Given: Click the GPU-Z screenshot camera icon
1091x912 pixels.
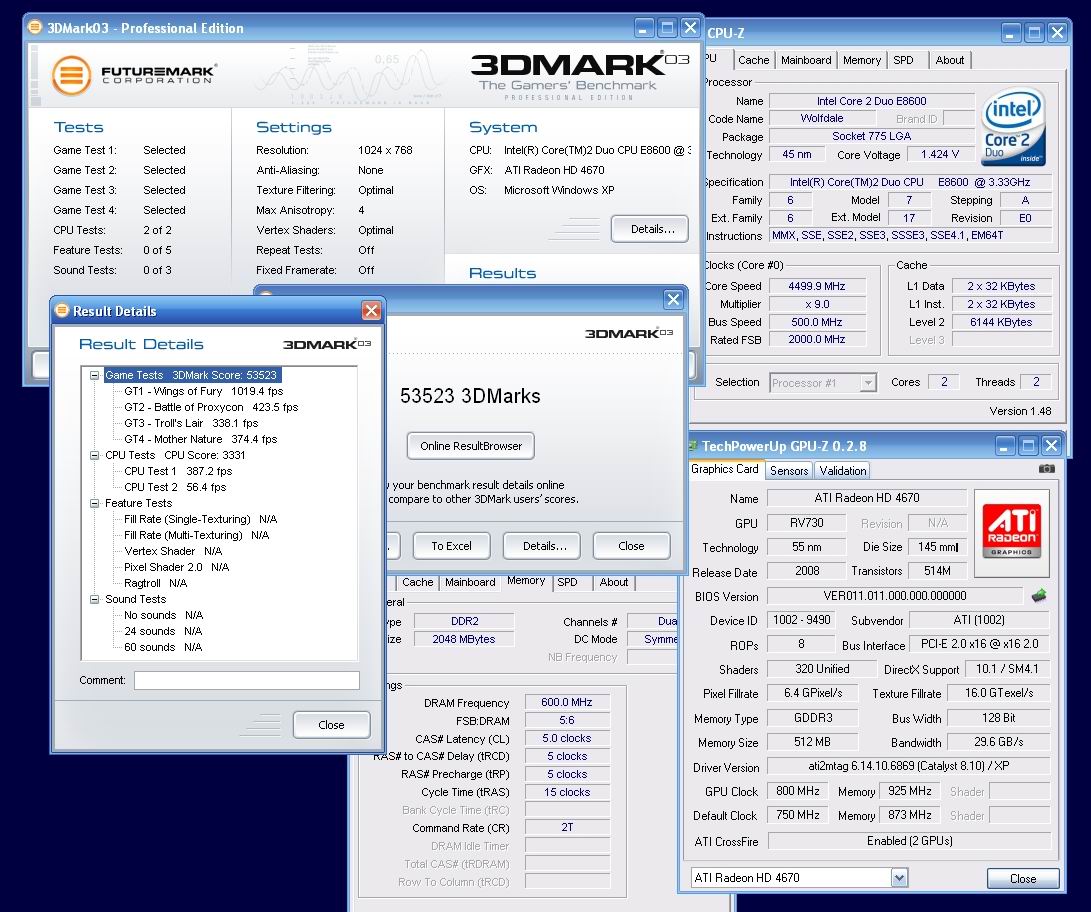Looking at the screenshot, I should point(1046,470).
